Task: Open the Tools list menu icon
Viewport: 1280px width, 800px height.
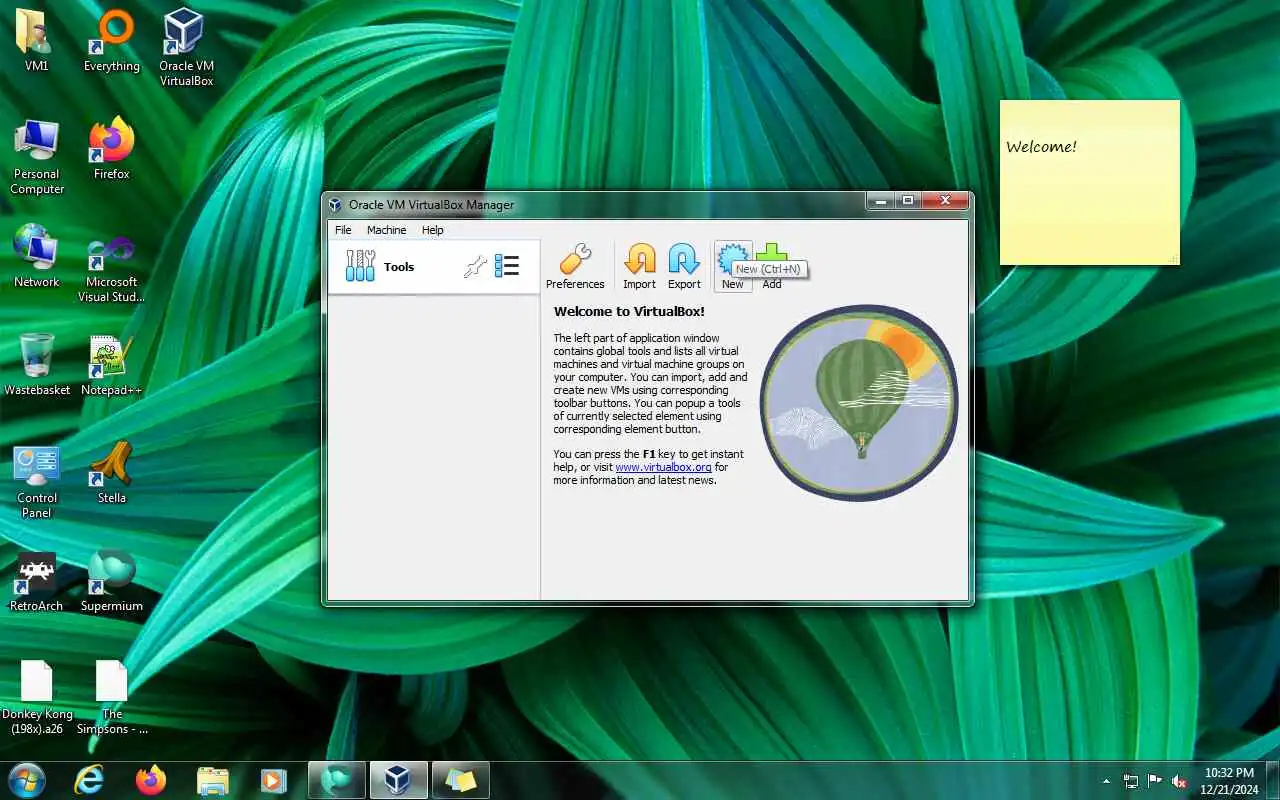Action: [x=507, y=266]
